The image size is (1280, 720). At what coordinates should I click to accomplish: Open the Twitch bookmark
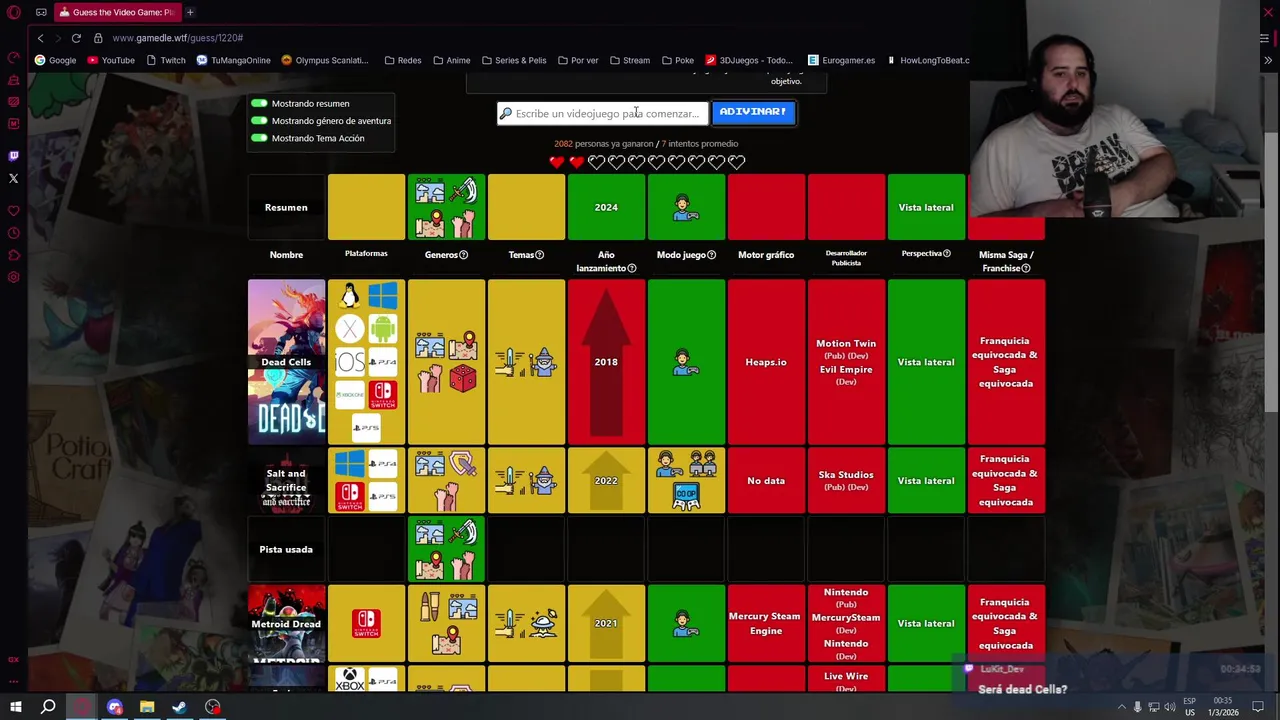point(166,60)
